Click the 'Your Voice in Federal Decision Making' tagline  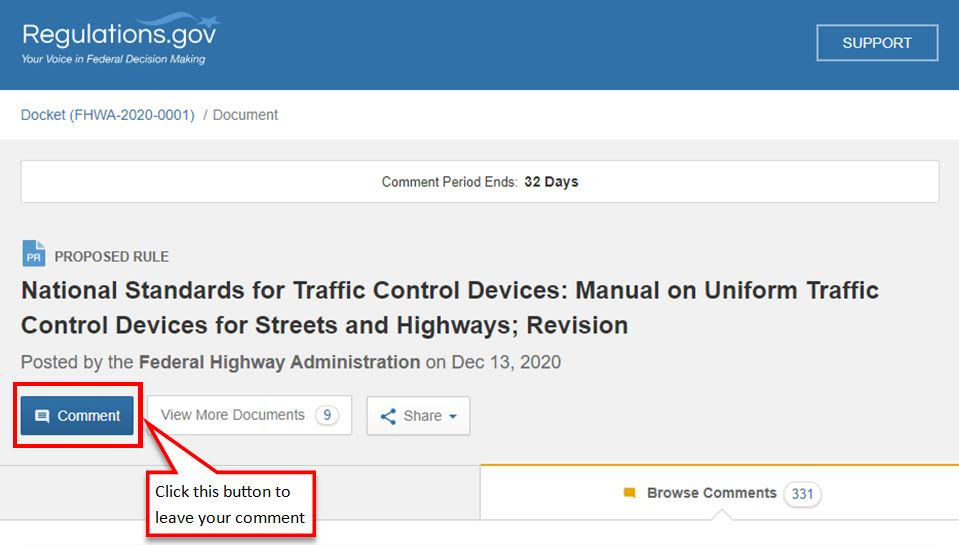pos(113,59)
